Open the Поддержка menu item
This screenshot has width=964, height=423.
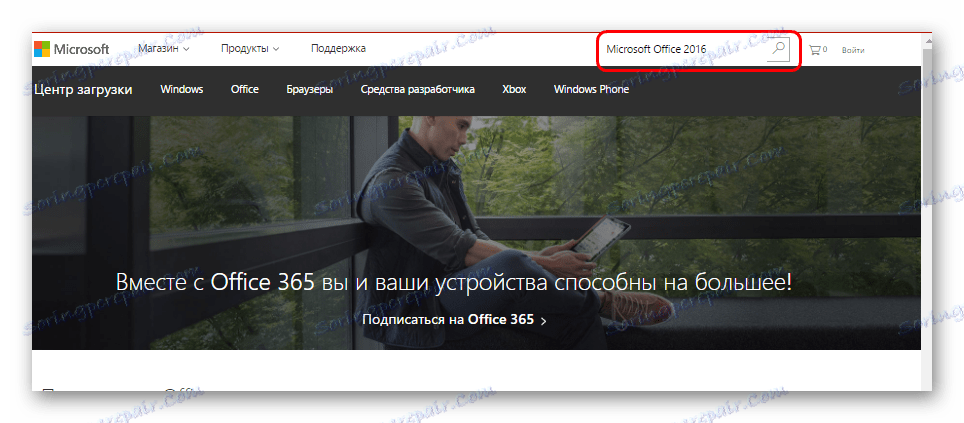338,48
